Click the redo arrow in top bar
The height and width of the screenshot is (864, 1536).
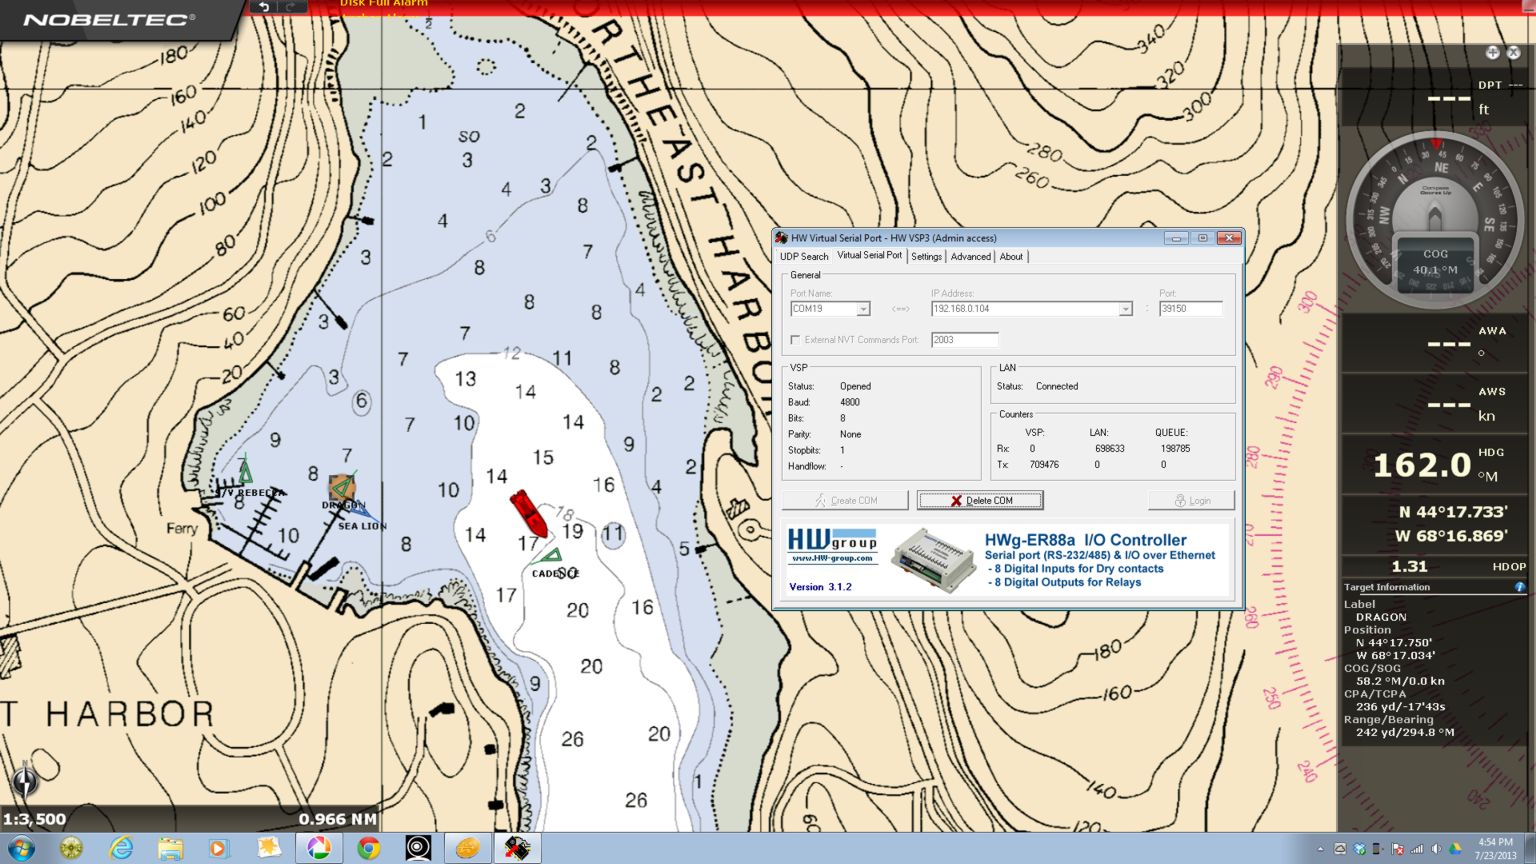pos(291,7)
